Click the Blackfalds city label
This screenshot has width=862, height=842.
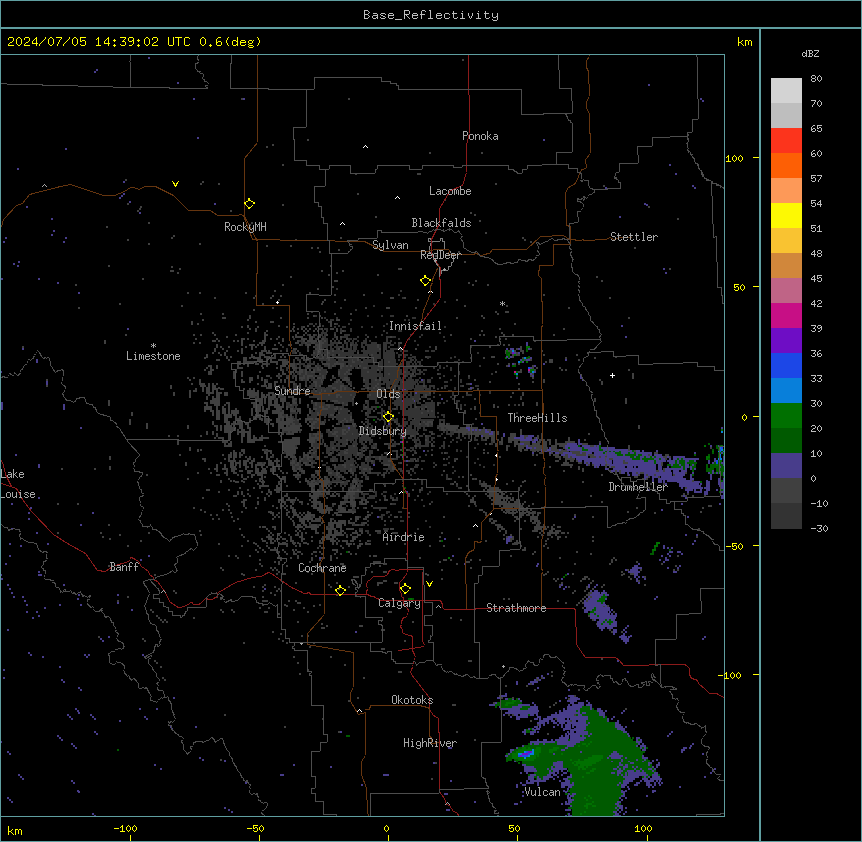[441, 223]
